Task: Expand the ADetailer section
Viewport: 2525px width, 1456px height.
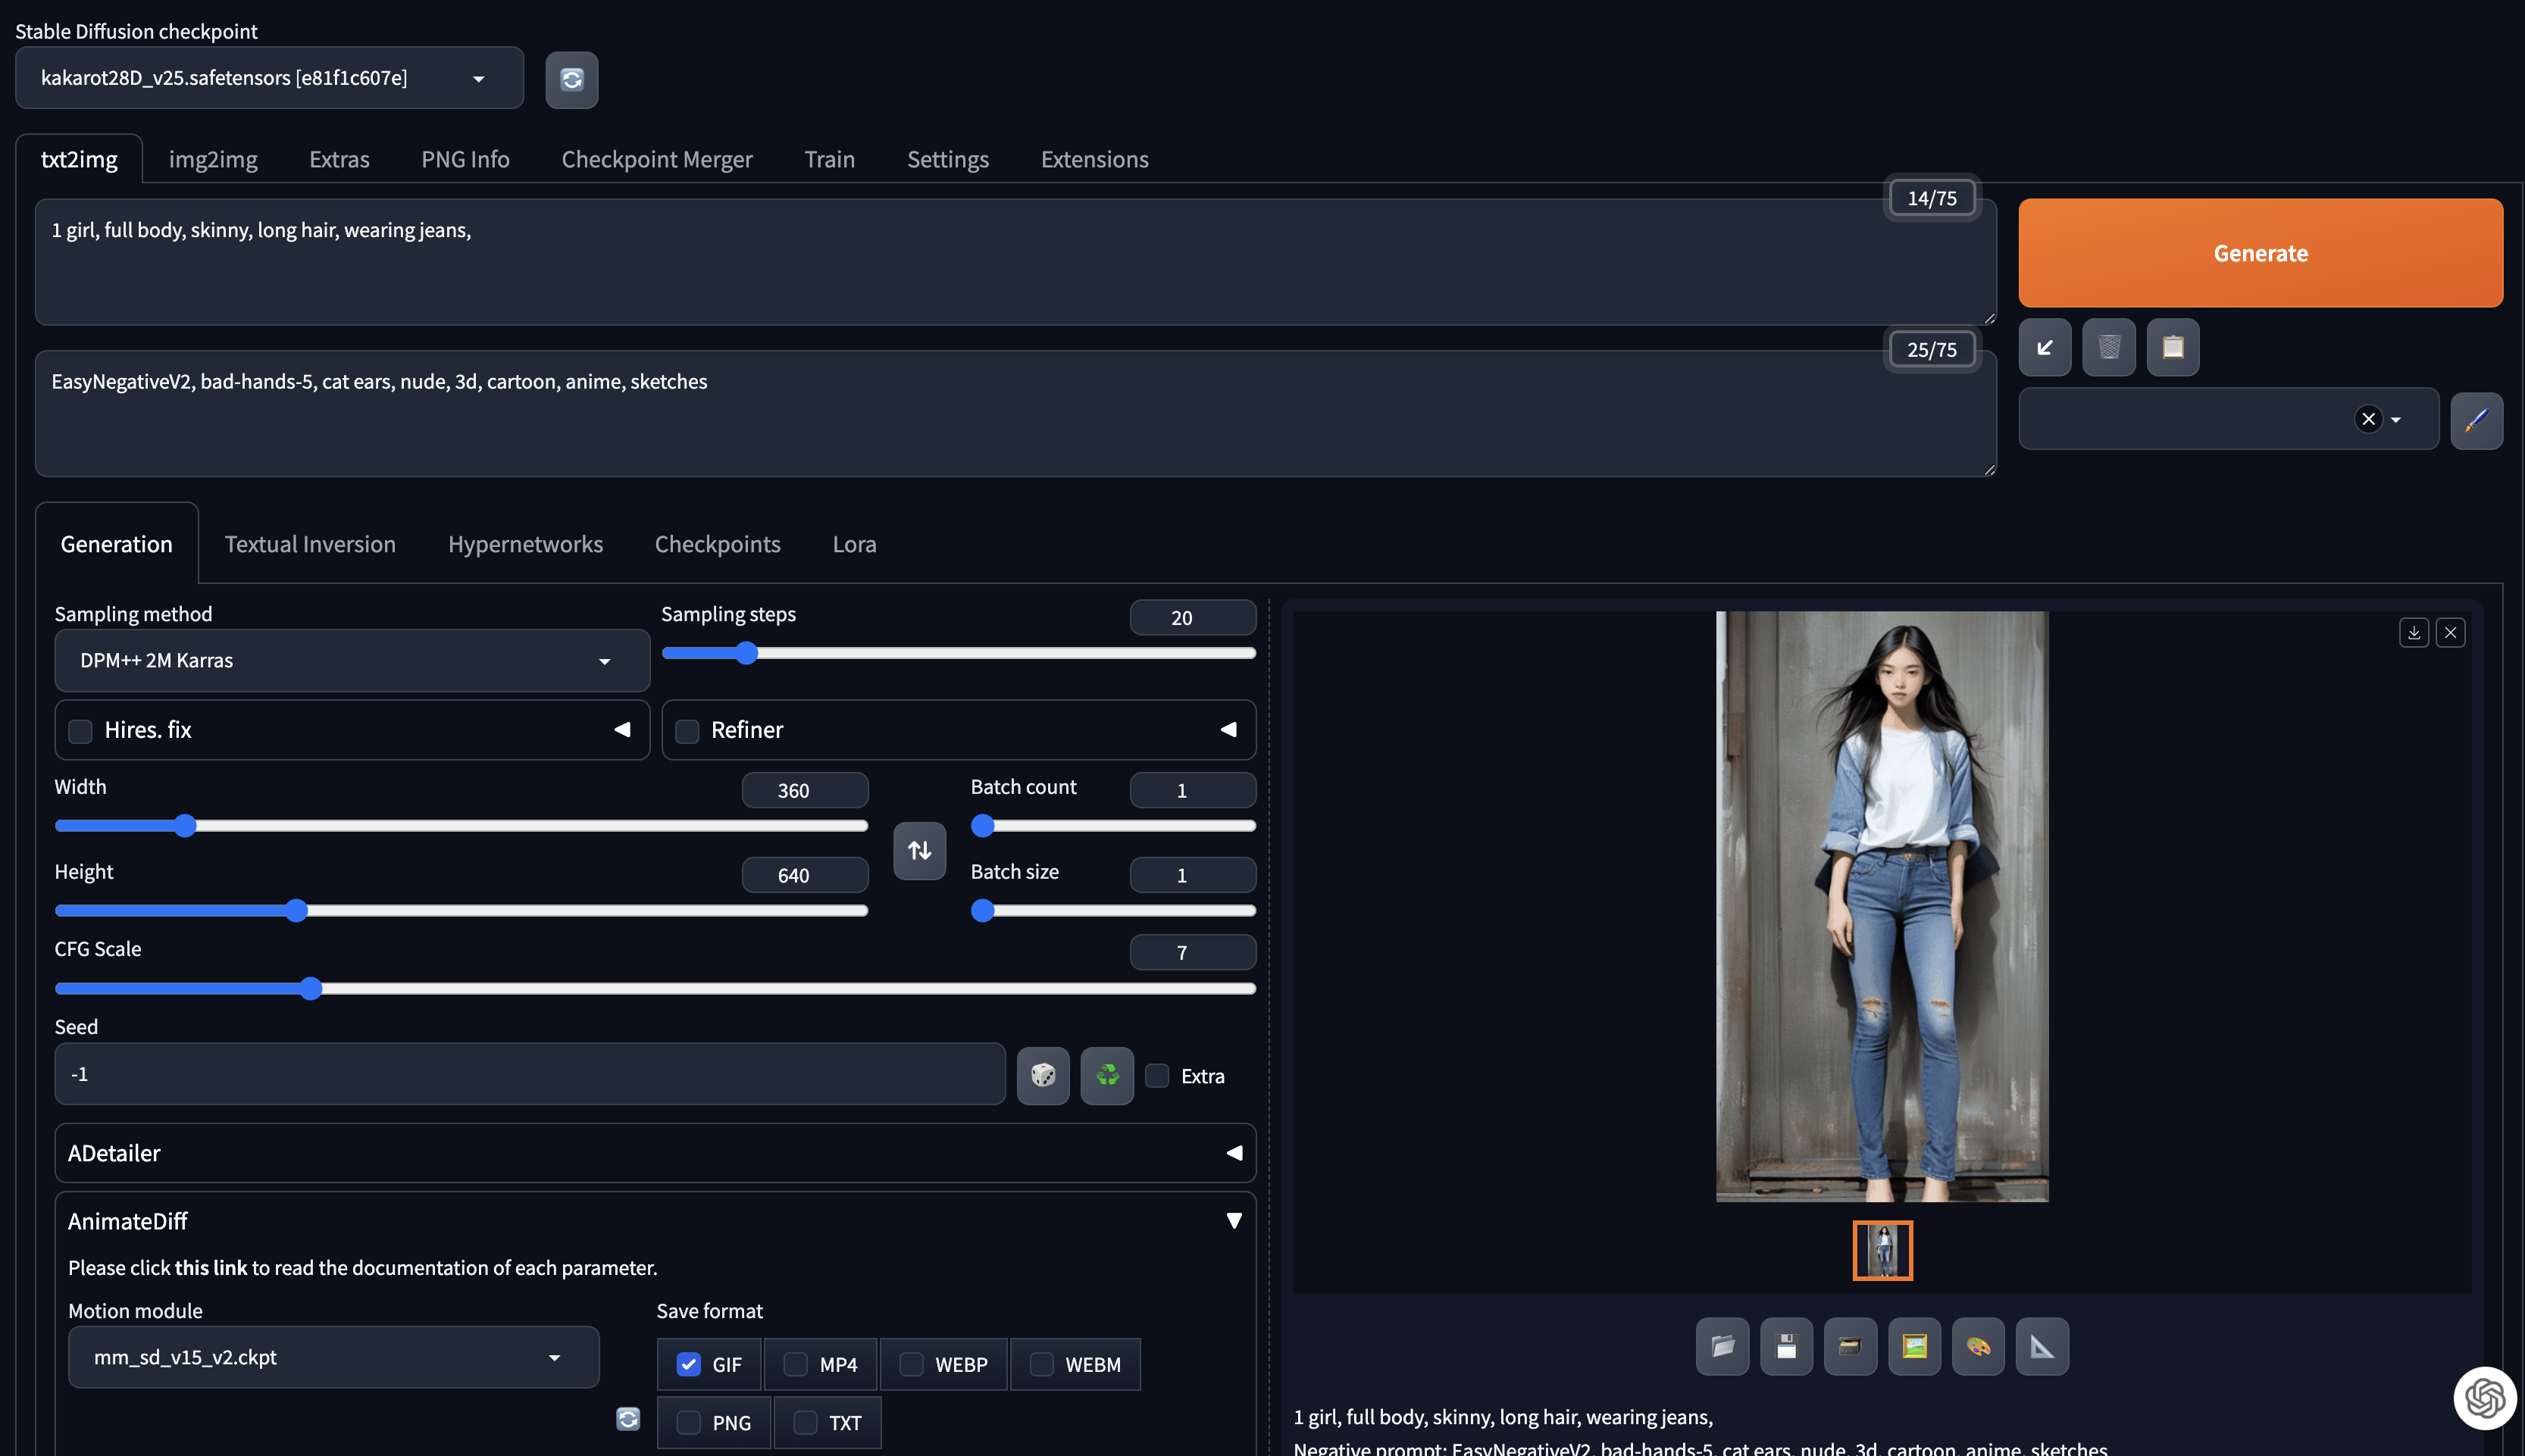Action: [654, 1153]
